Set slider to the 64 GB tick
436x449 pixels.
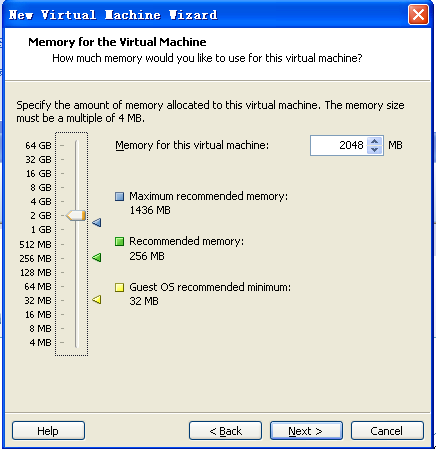[76, 145]
